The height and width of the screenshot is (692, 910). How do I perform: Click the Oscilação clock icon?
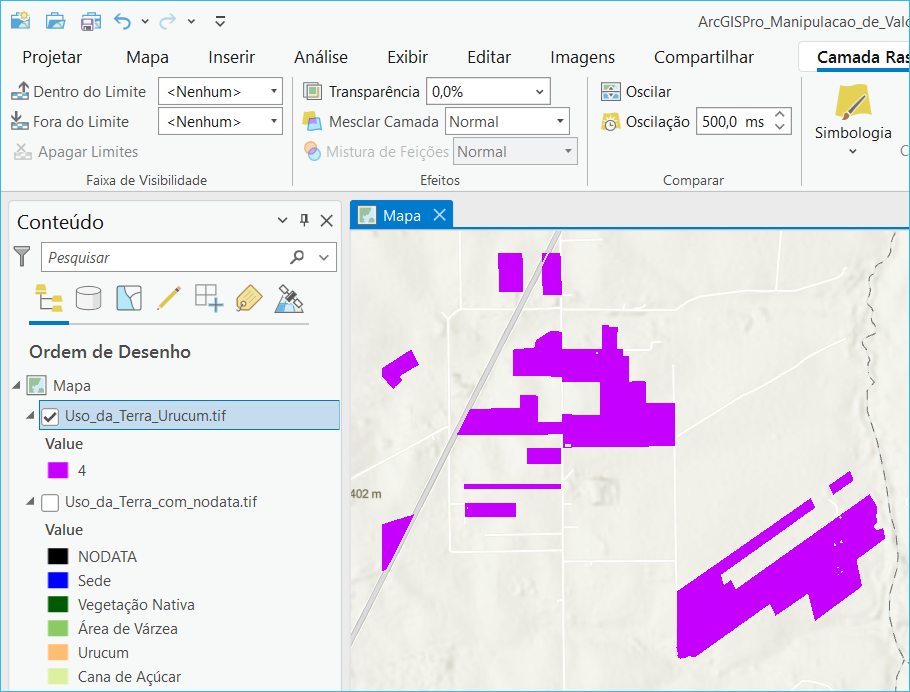tap(611, 122)
